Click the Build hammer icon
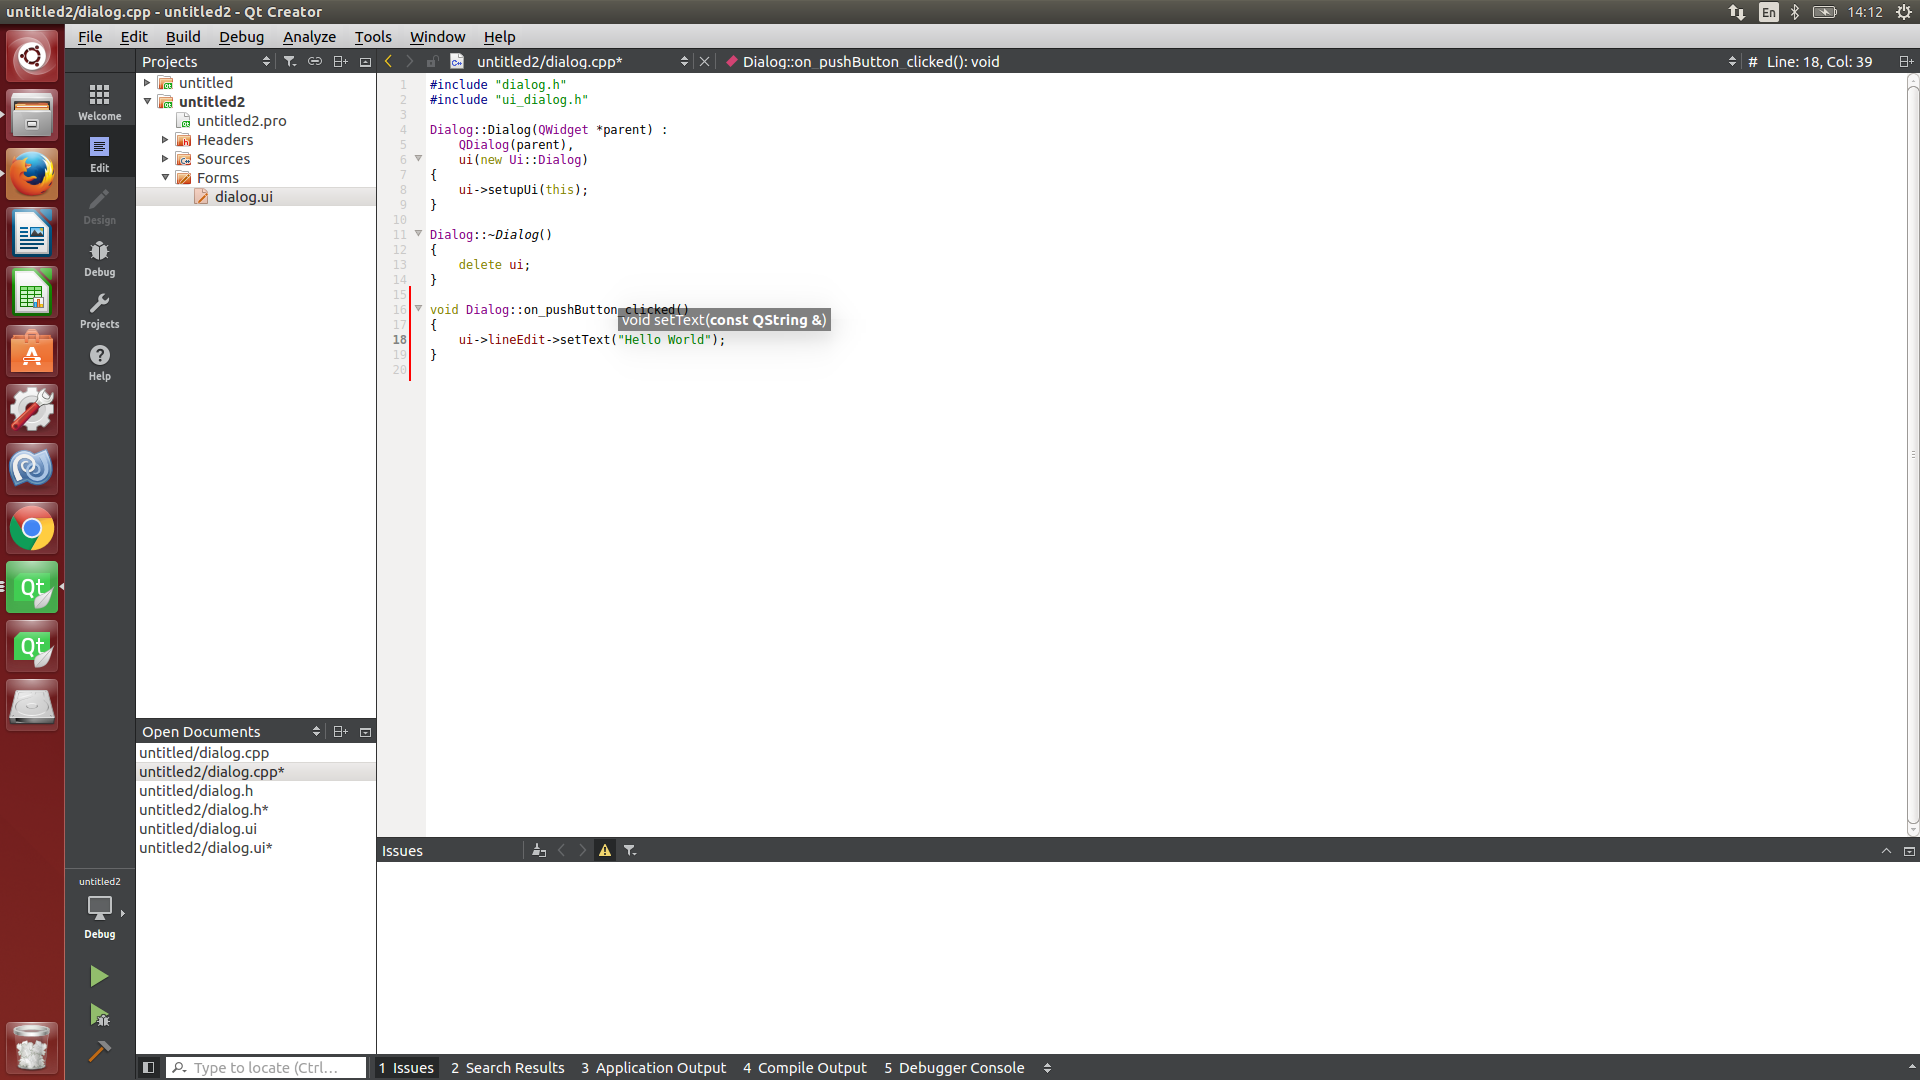 point(99,1051)
